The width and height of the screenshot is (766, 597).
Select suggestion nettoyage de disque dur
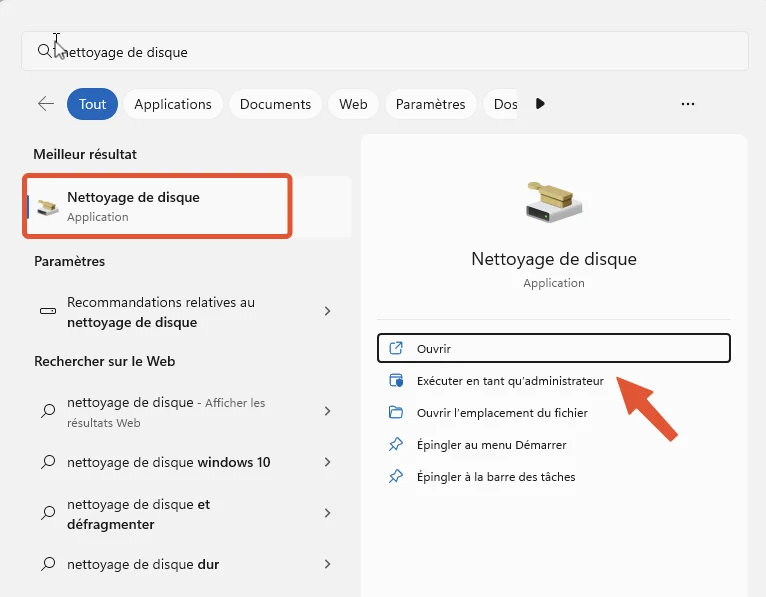tap(188, 564)
